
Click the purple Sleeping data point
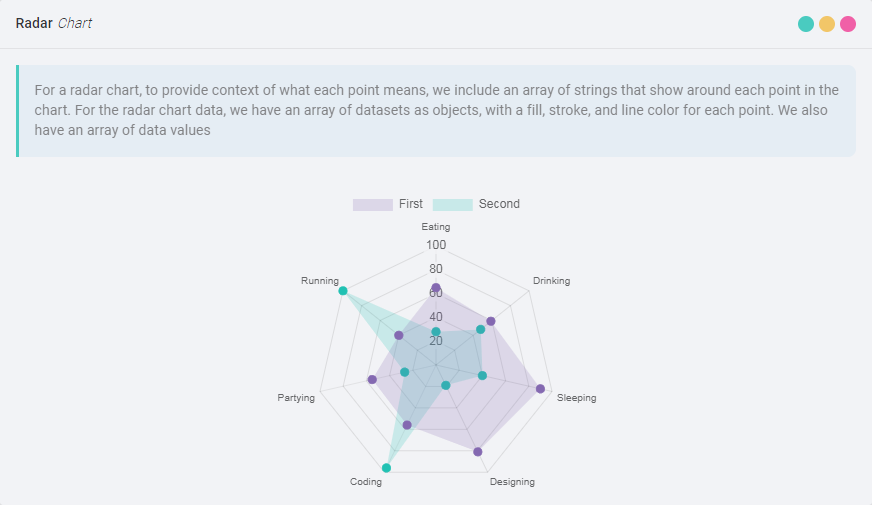pyautogui.click(x=541, y=389)
